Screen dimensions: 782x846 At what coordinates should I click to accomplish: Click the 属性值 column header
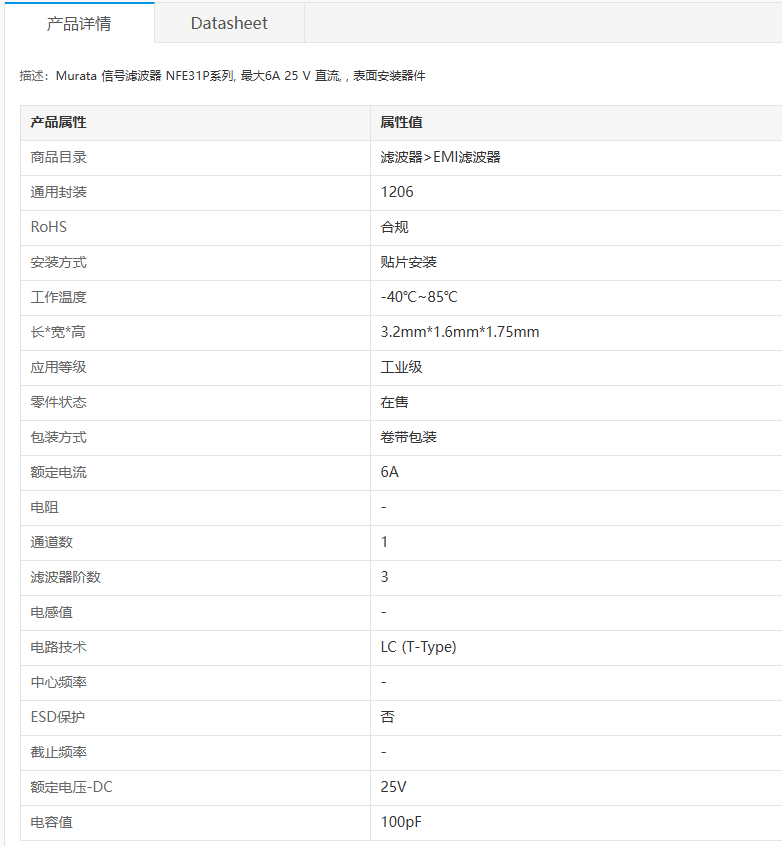pos(401,122)
